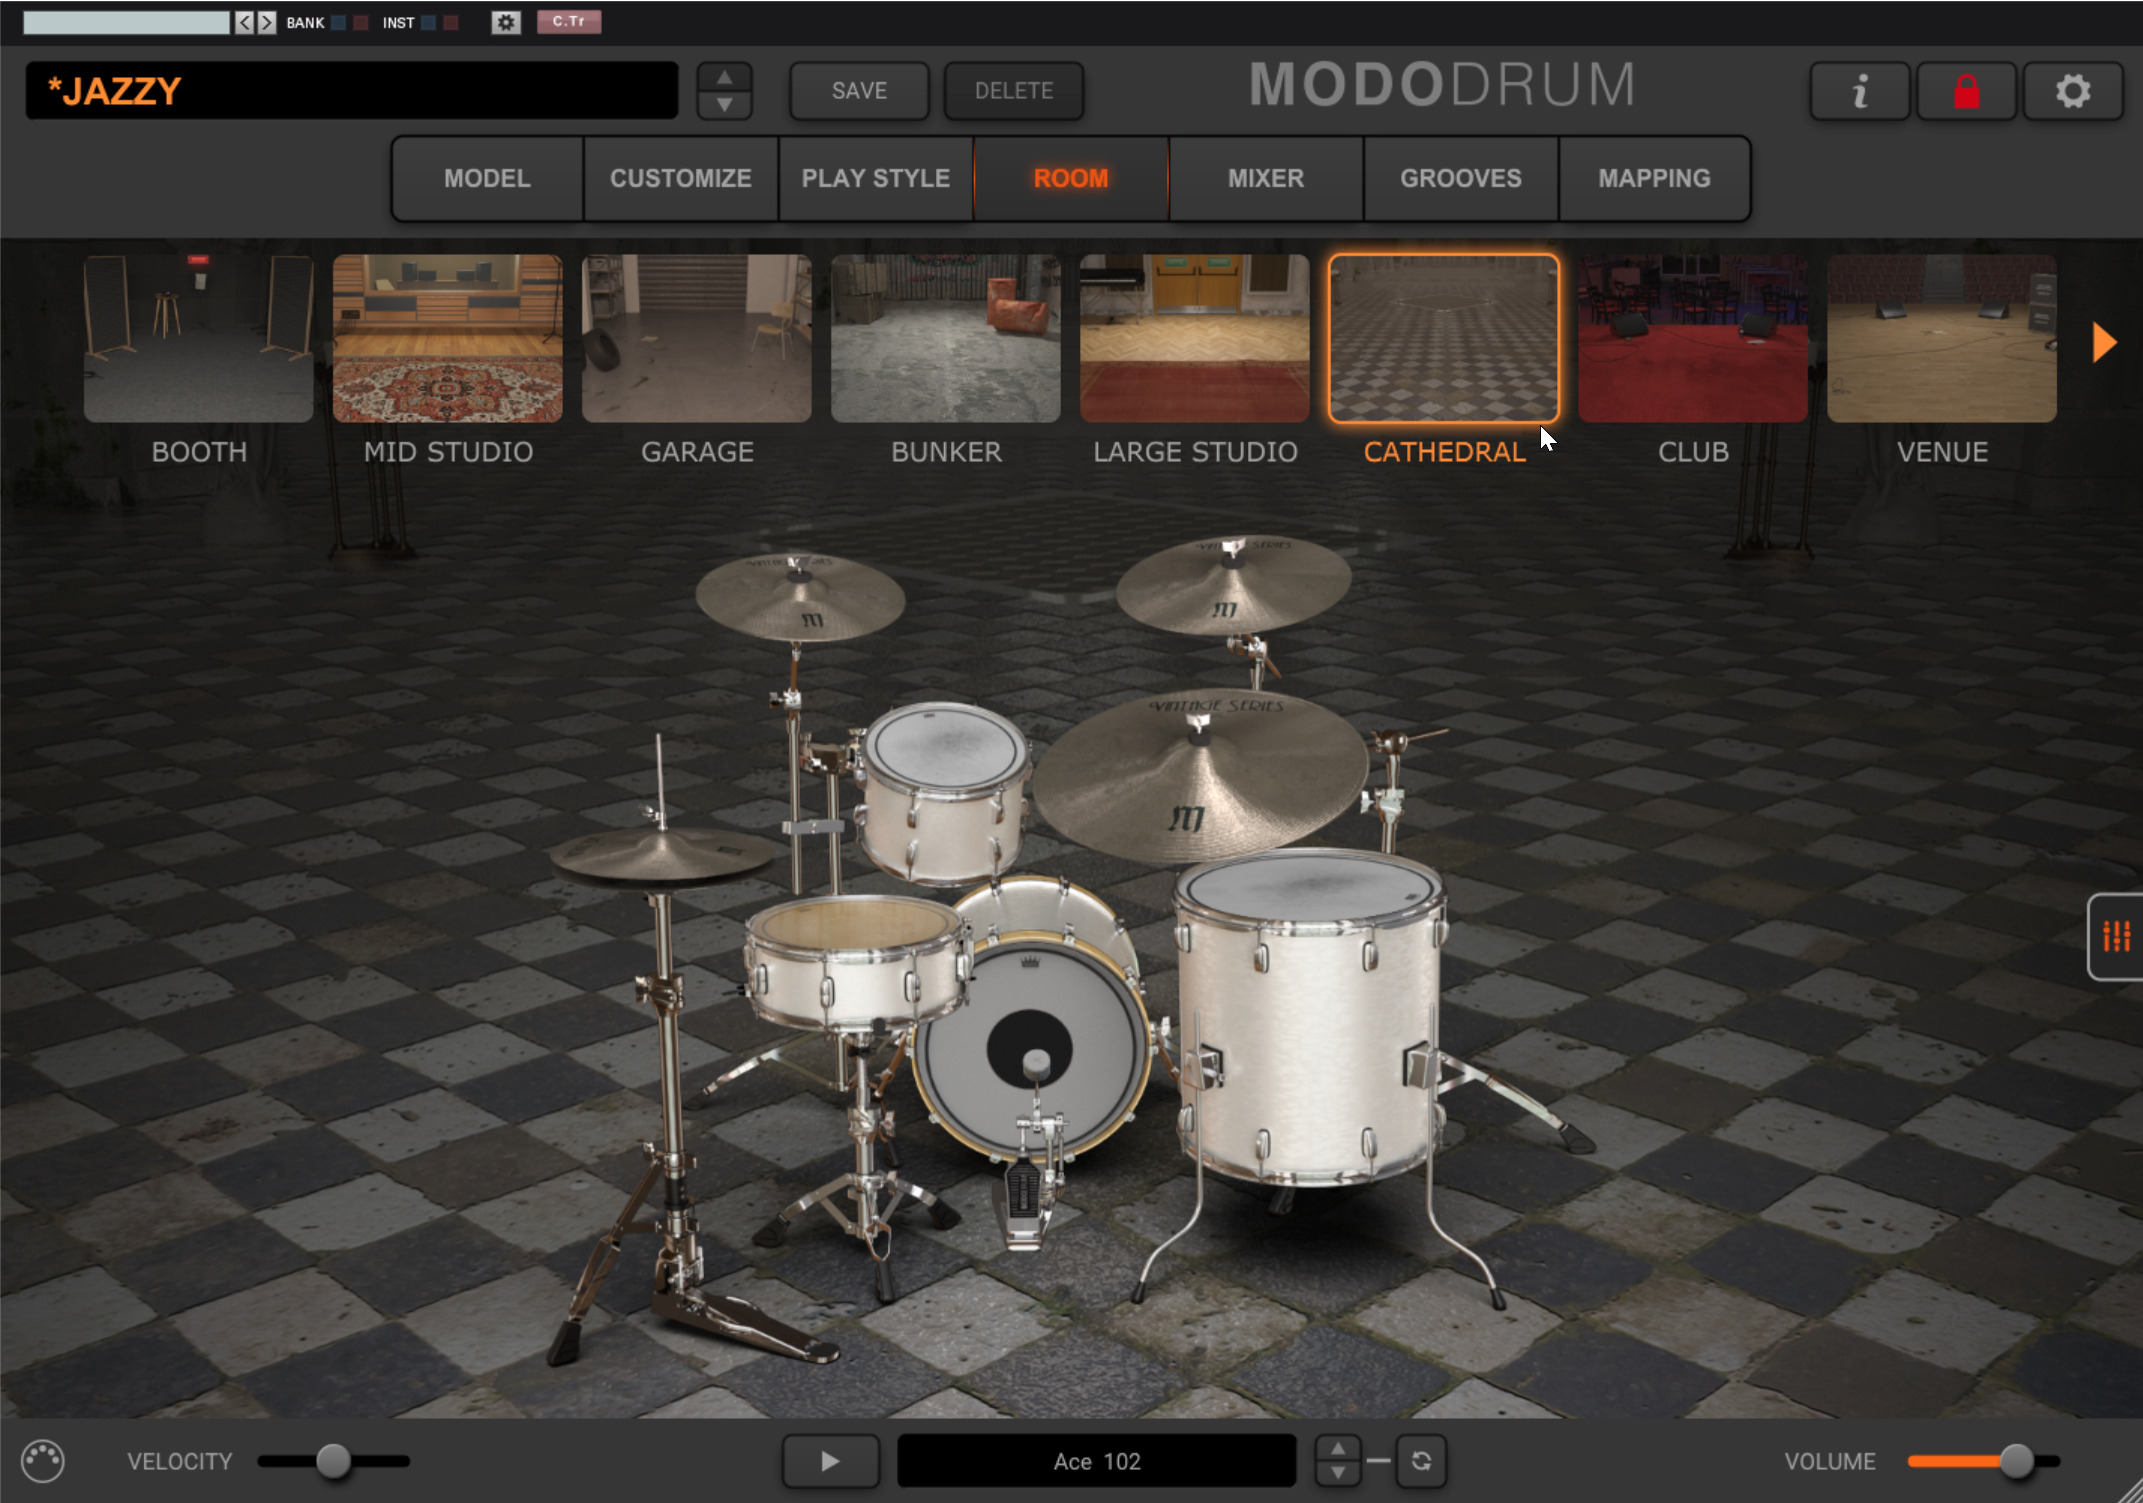2143x1503 pixels.
Task: Play the Ace 102 groove
Action: (x=830, y=1461)
